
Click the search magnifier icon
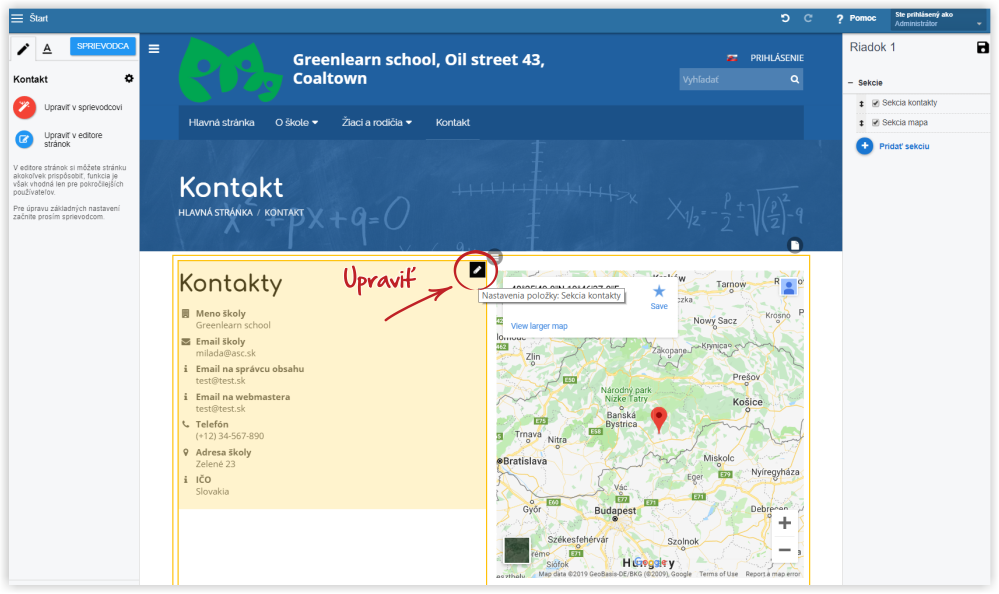point(795,79)
